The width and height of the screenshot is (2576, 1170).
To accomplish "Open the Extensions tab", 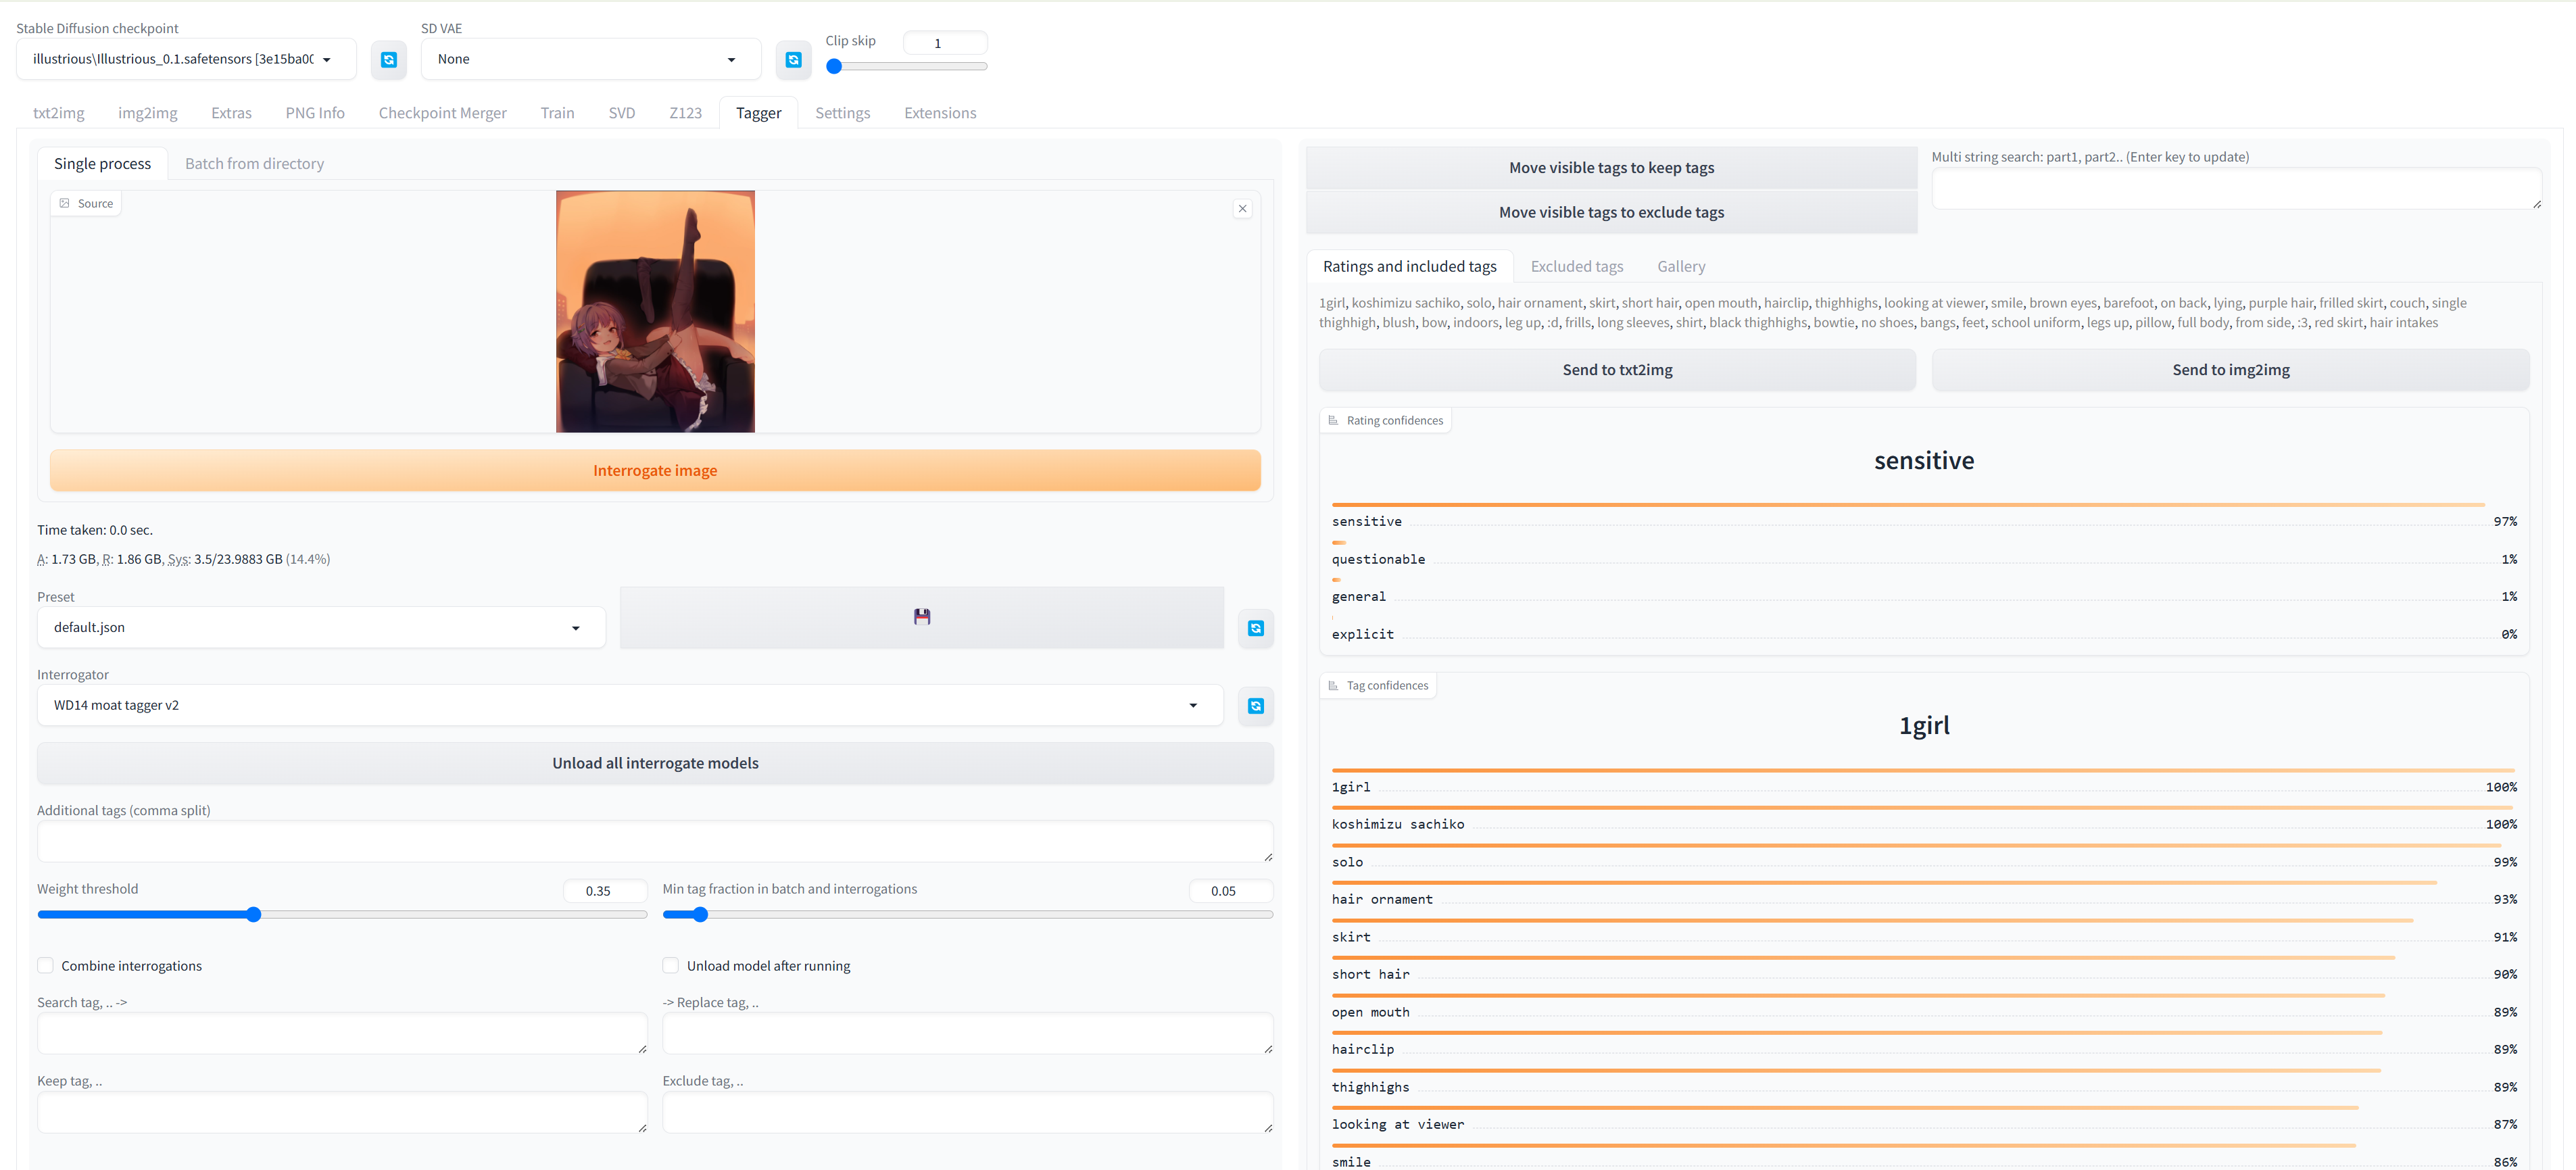I will (940, 113).
